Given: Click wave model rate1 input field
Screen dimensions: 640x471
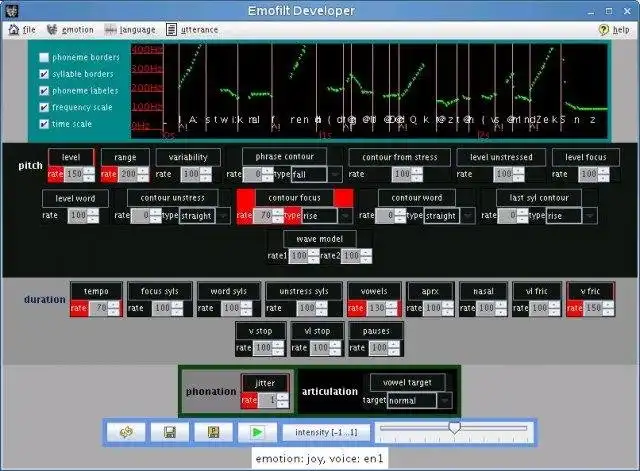Looking at the screenshot, I should pyautogui.click(x=299, y=256).
